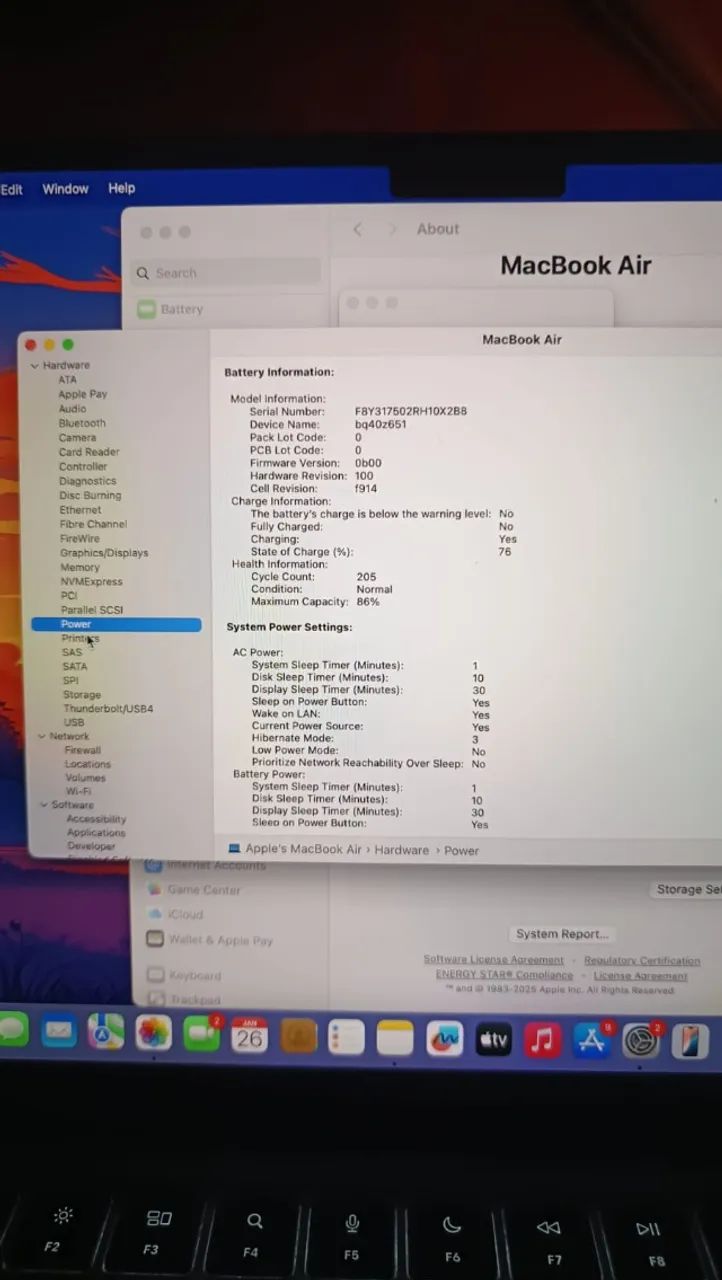Image resolution: width=722 pixels, height=1280 pixels.
Task: Select Storage in the sidebar
Action: [x=82, y=694]
